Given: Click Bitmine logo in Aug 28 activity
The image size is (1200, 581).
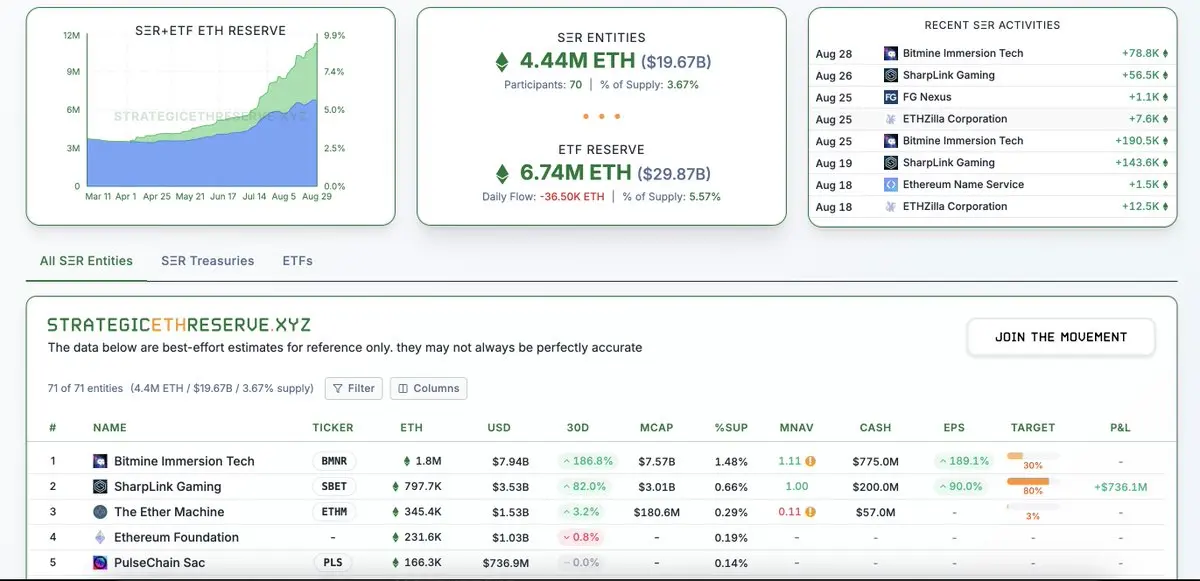Looking at the screenshot, I should 891,53.
